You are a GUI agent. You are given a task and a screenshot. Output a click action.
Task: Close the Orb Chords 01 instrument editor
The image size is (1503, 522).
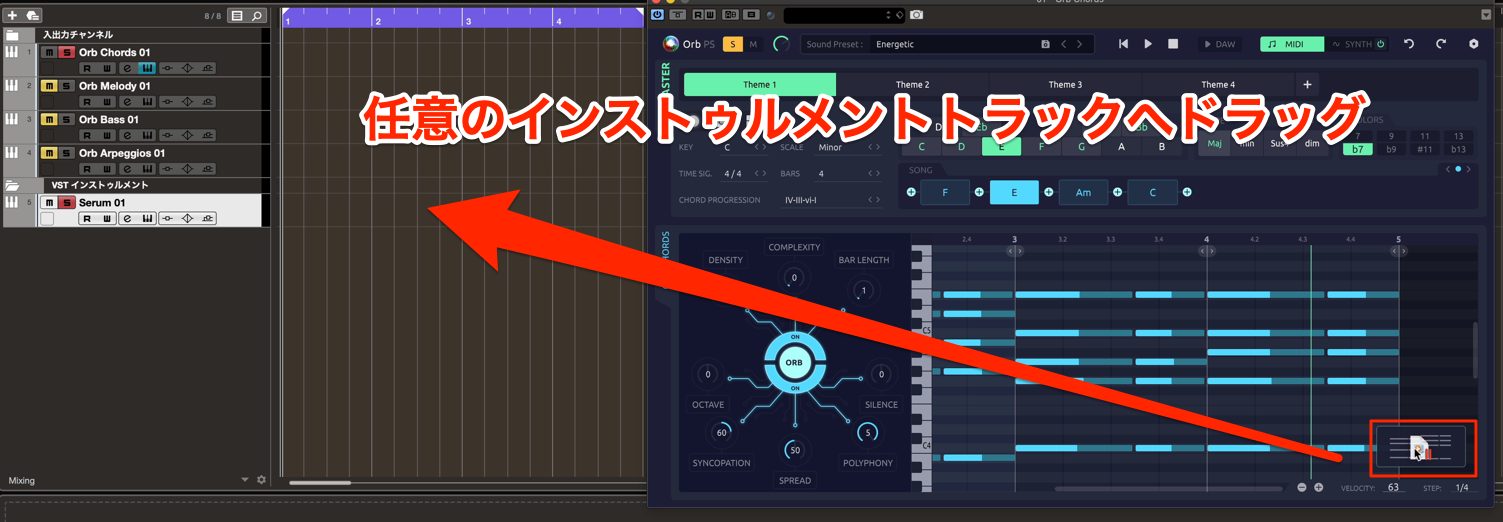click(x=147, y=68)
